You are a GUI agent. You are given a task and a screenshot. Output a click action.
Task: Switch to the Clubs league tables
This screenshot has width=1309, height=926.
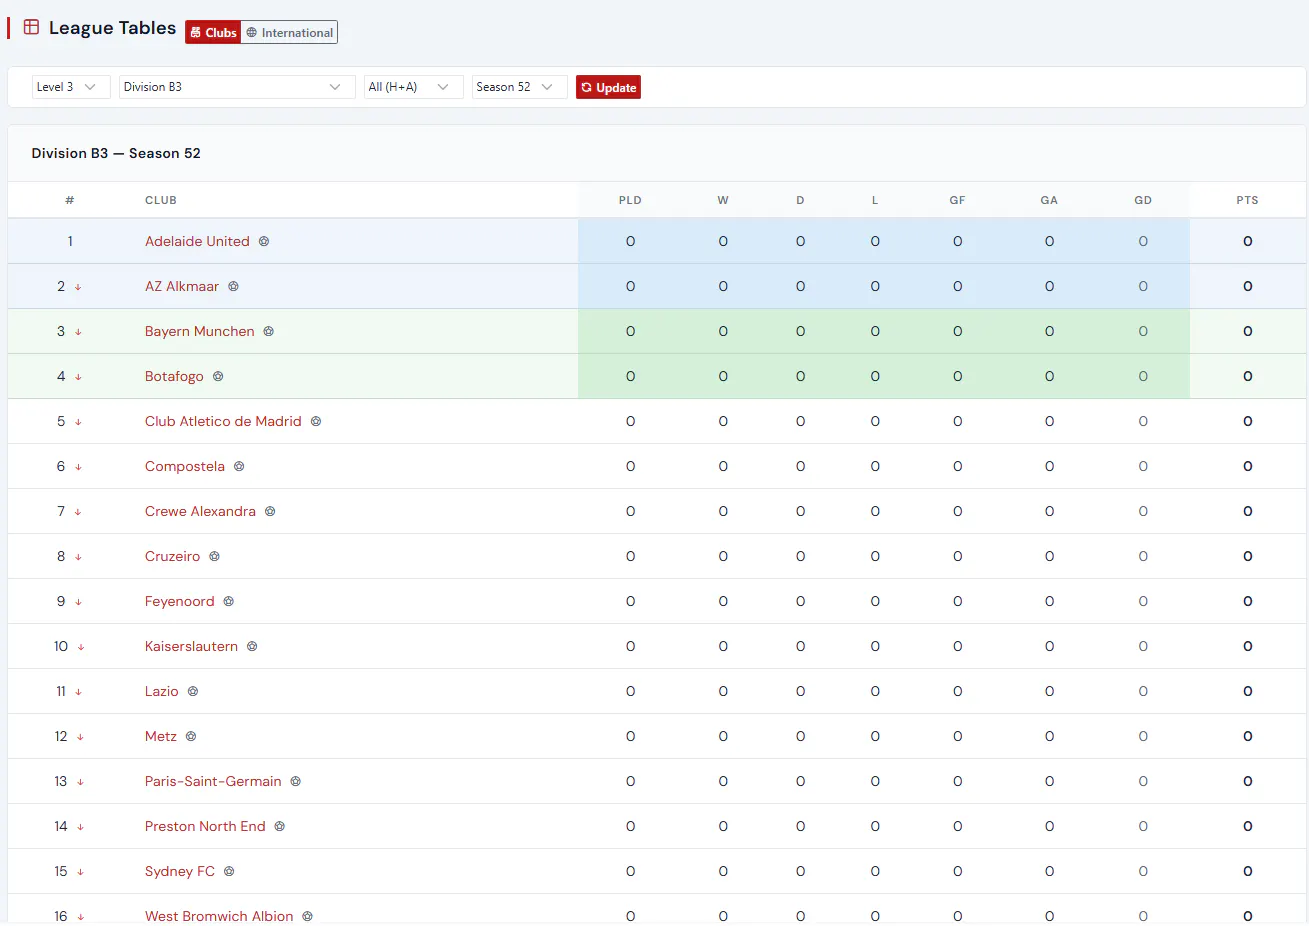click(x=213, y=32)
